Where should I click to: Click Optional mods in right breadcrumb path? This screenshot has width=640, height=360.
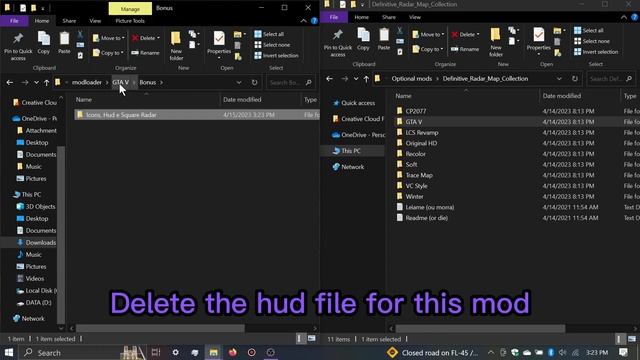(x=411, y=79)
